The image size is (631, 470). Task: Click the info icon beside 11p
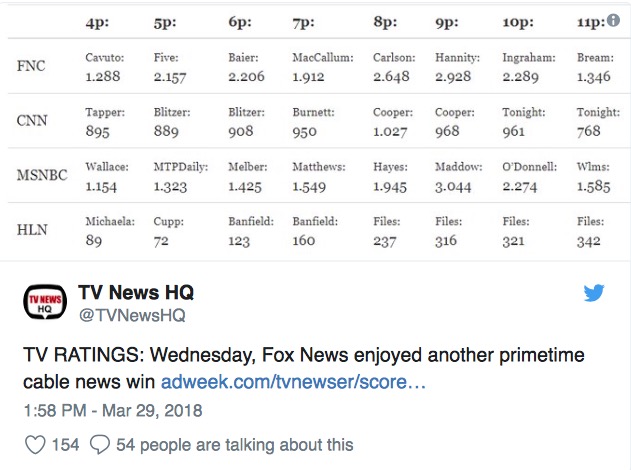click(x=613, y=20)
